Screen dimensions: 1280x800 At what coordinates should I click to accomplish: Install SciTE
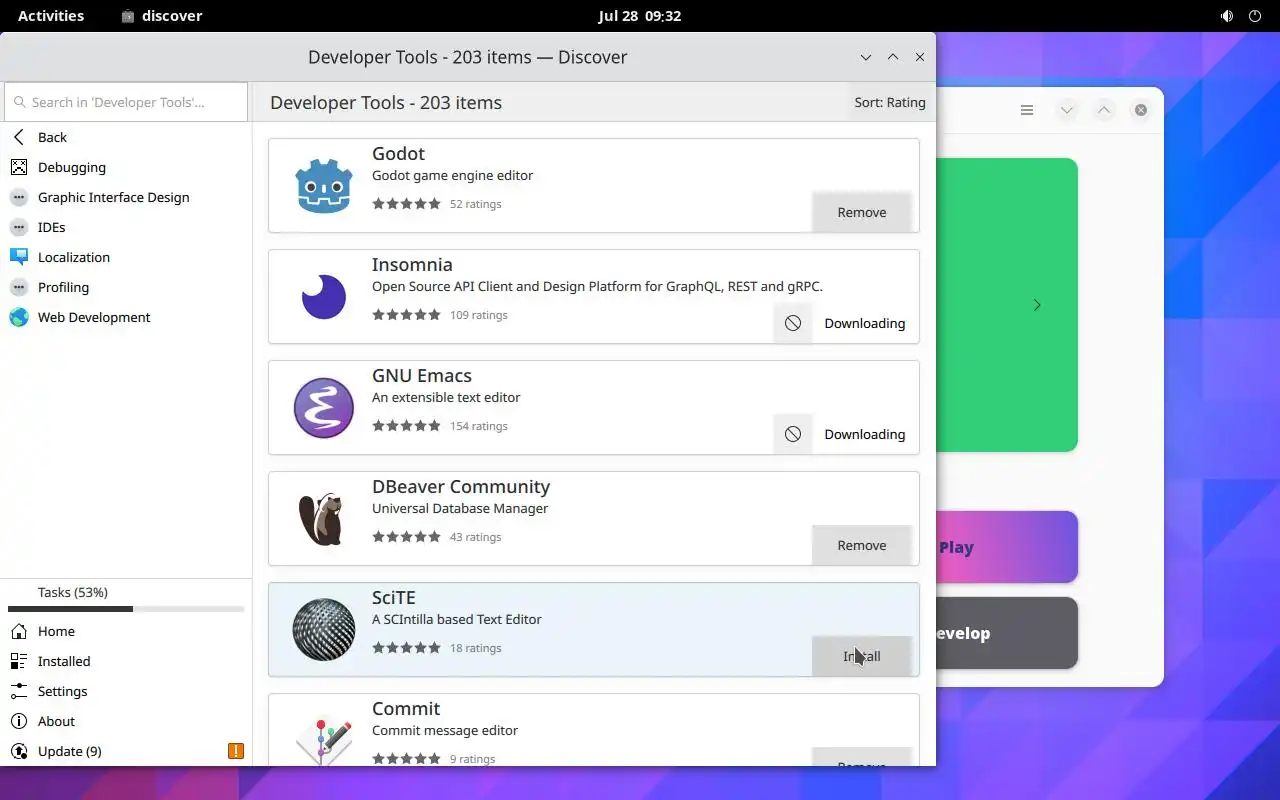tap(862, 656)
